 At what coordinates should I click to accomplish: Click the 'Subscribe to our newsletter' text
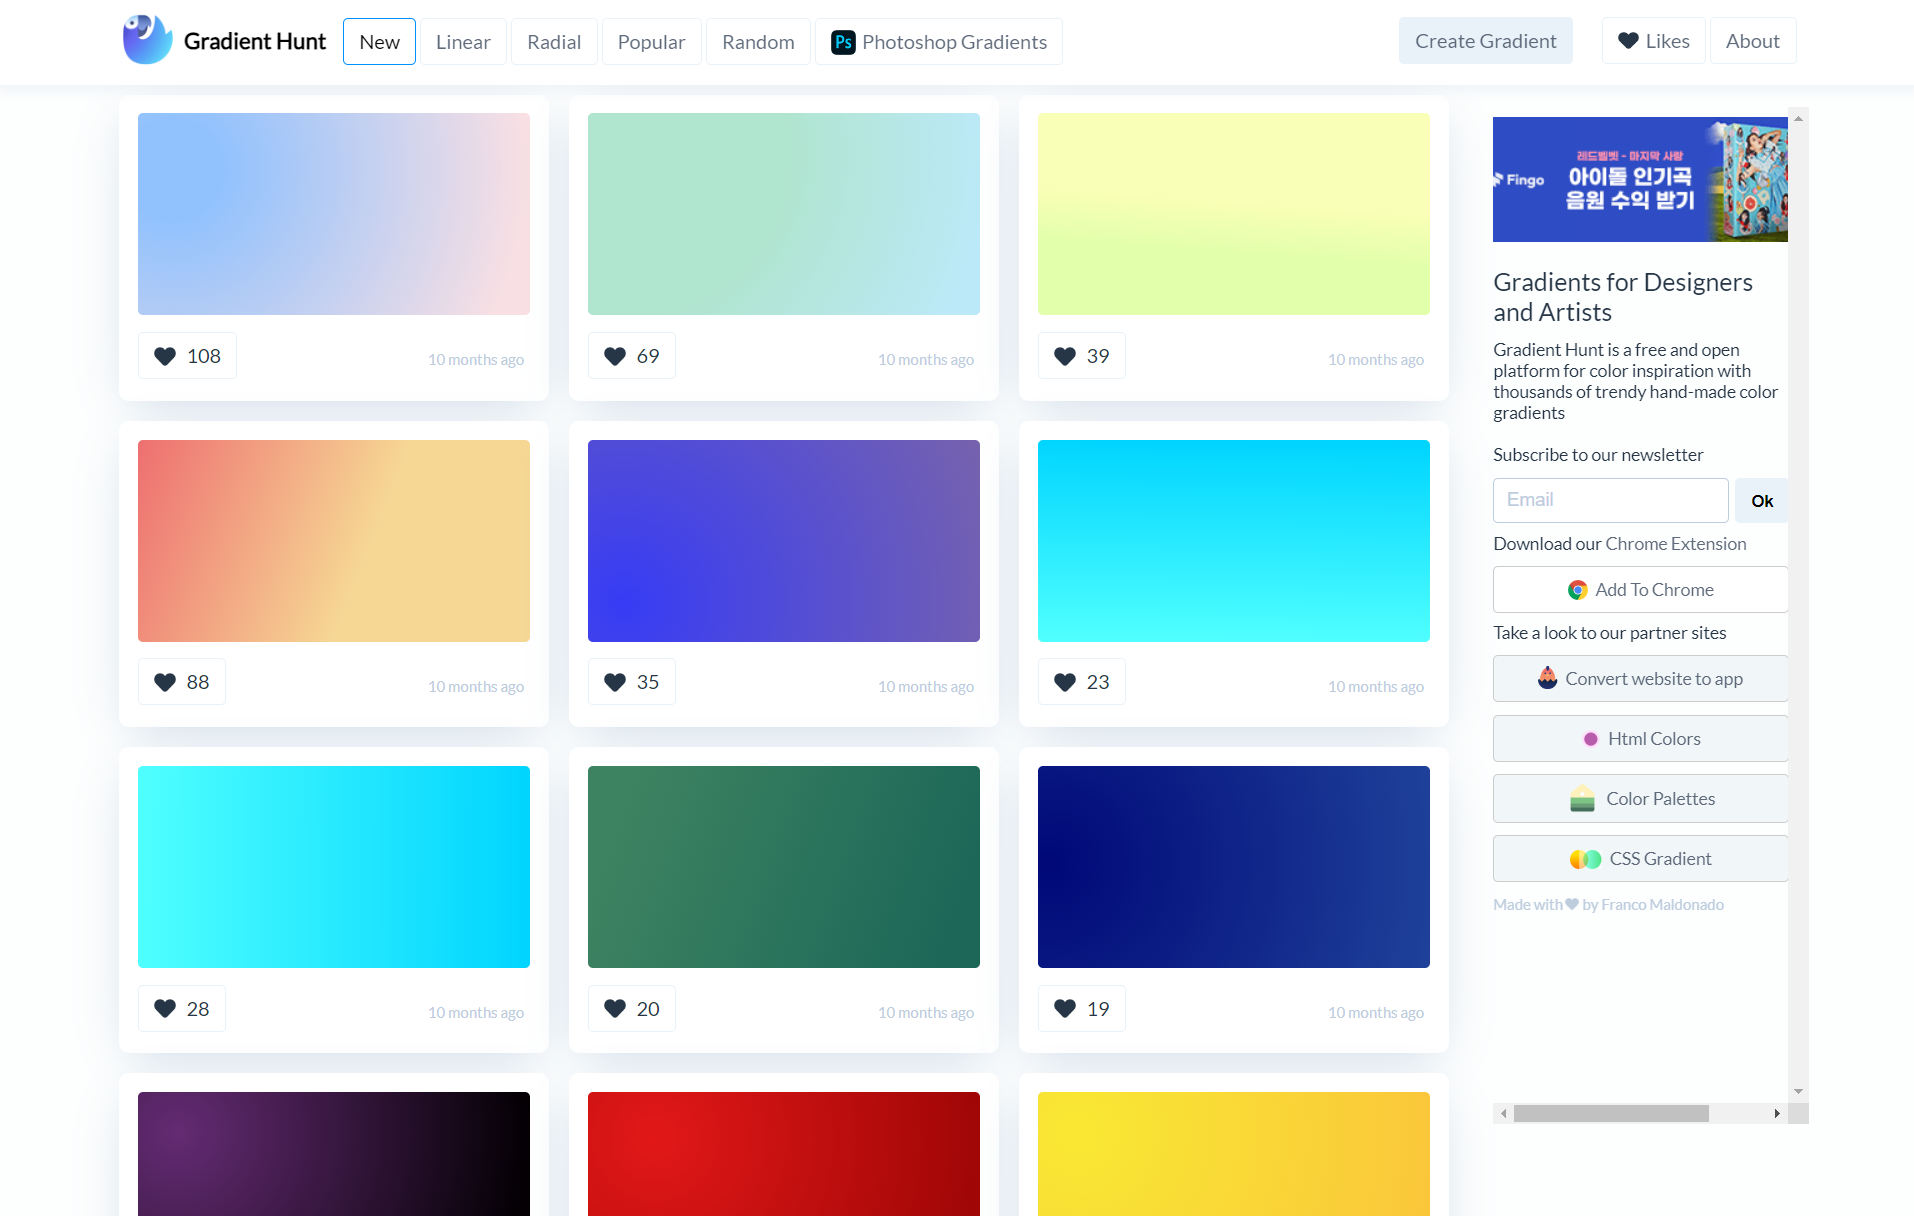[1598, 455]
